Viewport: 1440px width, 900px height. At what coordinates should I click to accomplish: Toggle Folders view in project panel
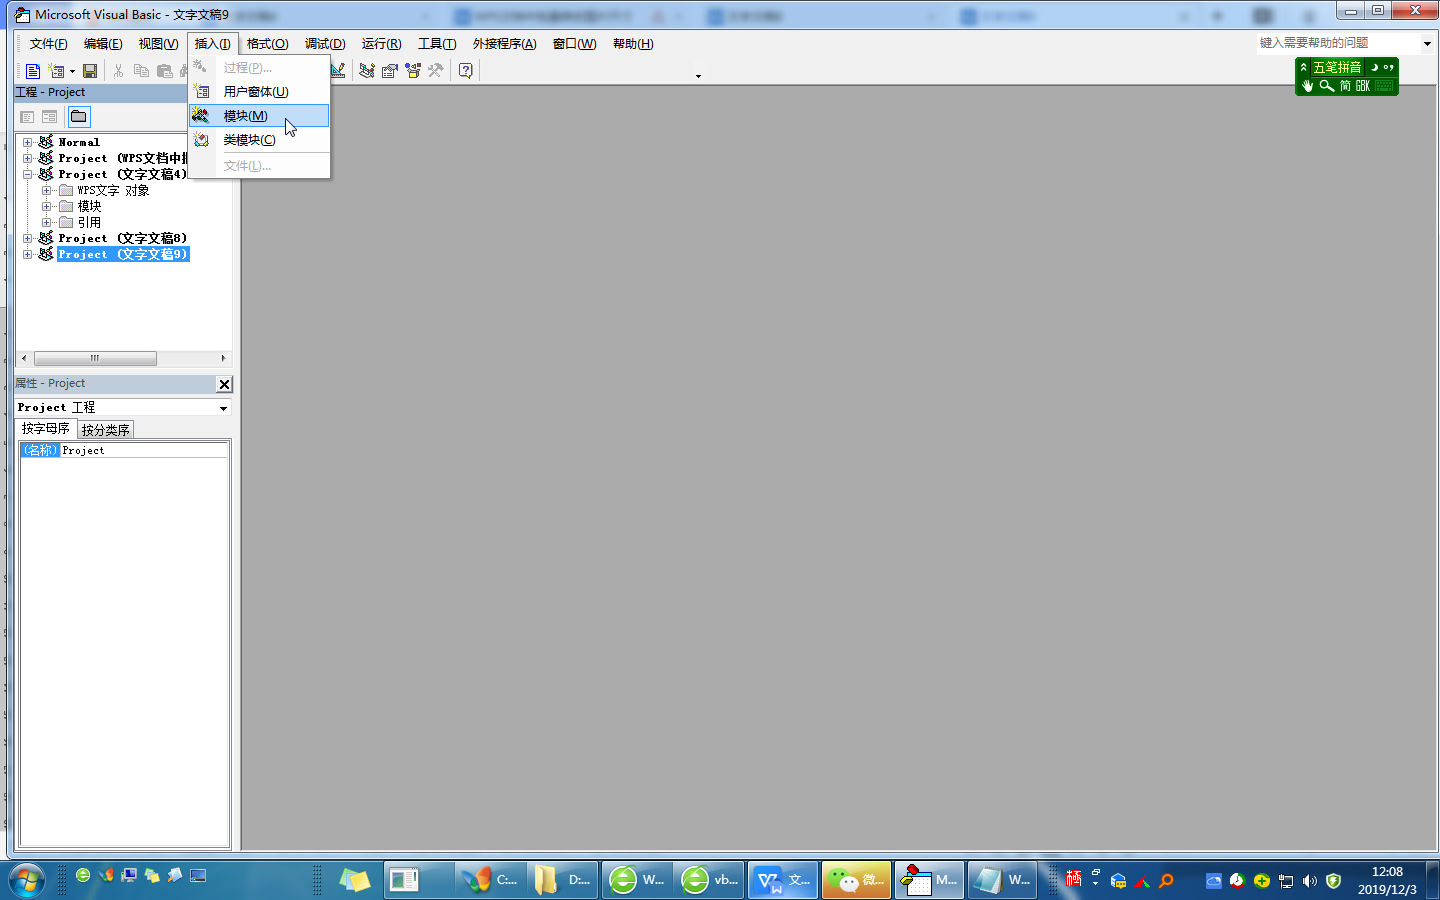coord(79,117)
